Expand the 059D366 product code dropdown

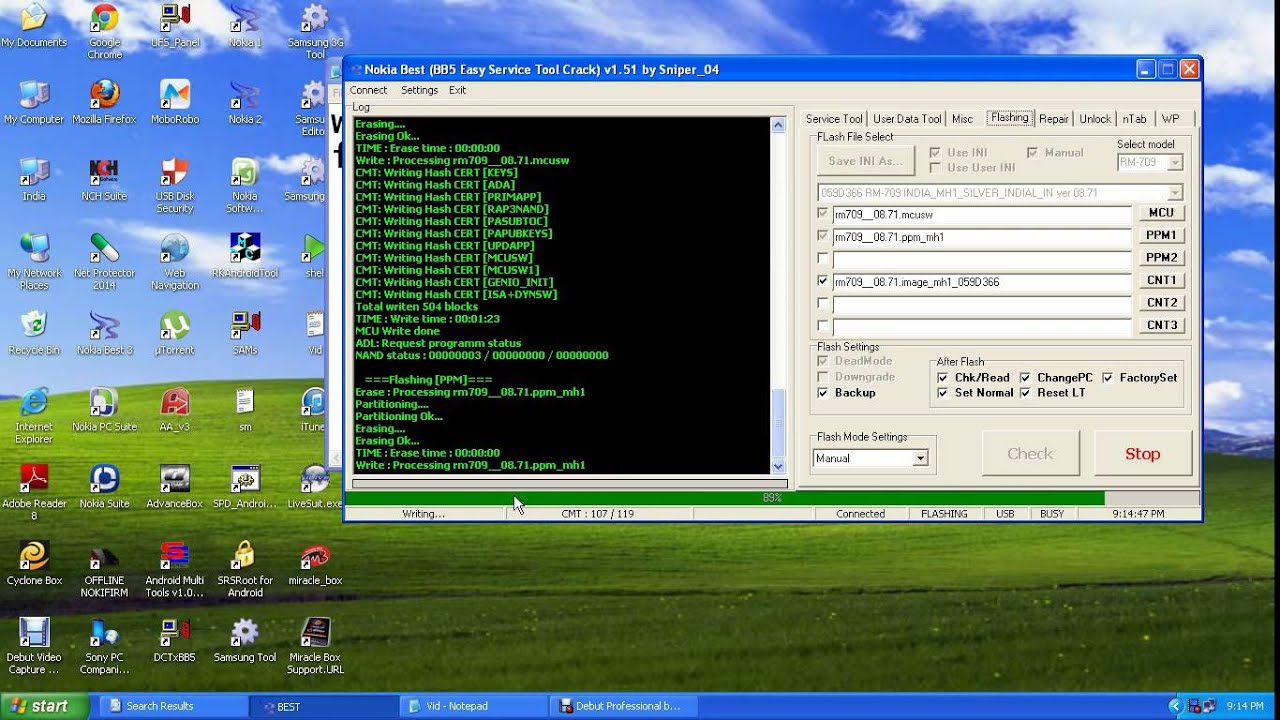(1175, 192)
